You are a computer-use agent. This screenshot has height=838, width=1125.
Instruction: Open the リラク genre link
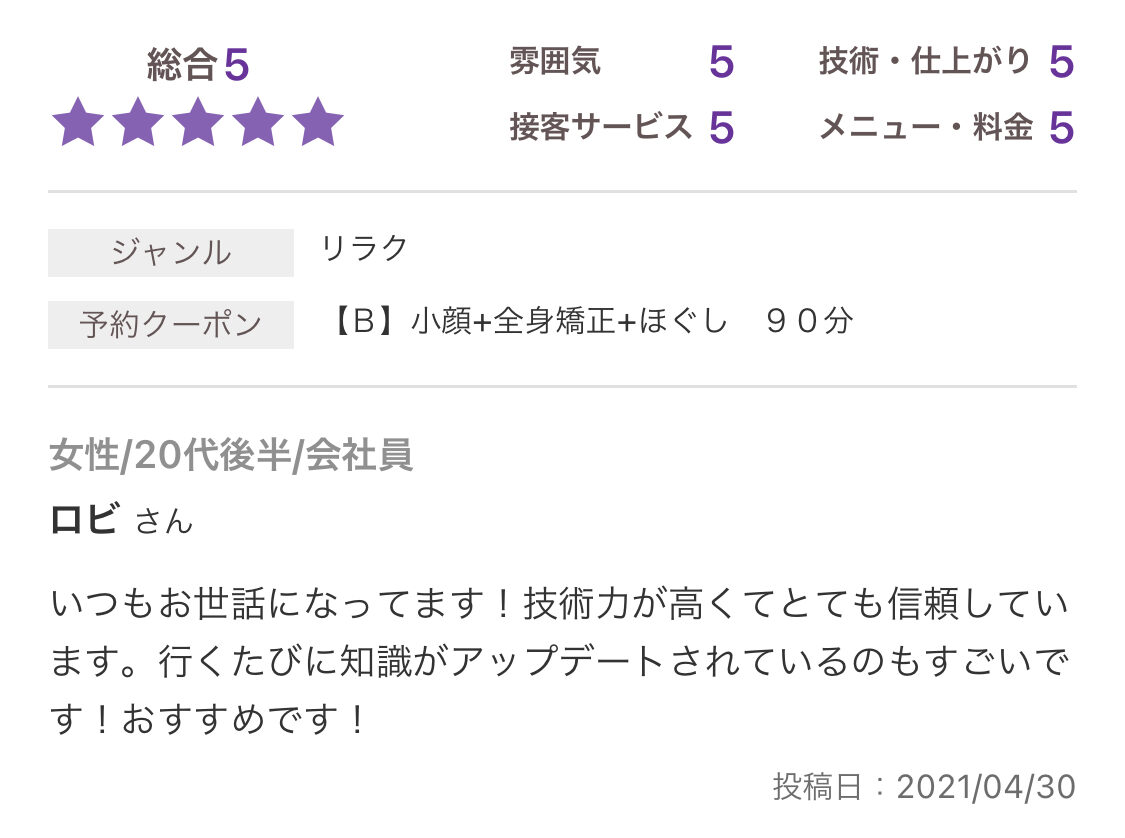point(364,249)
